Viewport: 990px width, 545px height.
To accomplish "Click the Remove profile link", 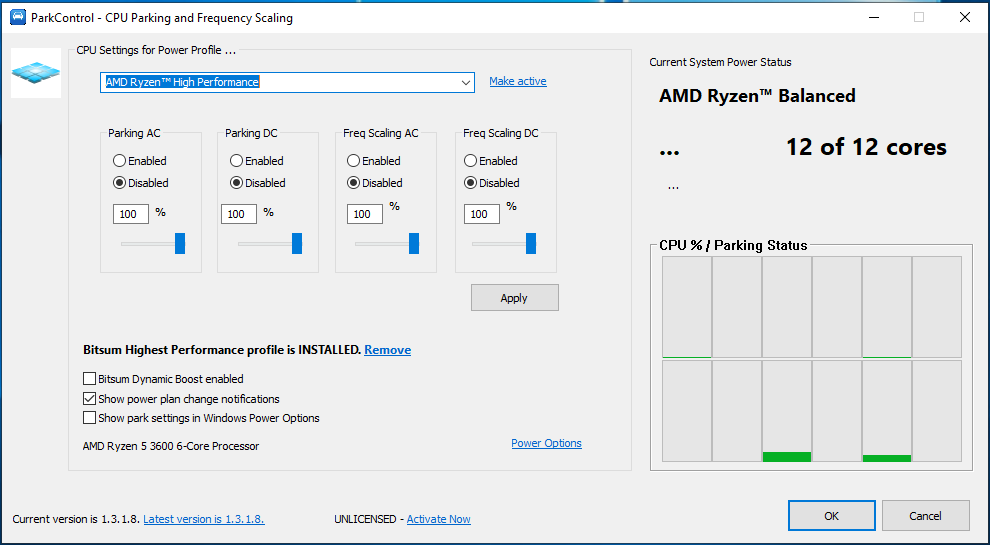I will click(387, 350).
